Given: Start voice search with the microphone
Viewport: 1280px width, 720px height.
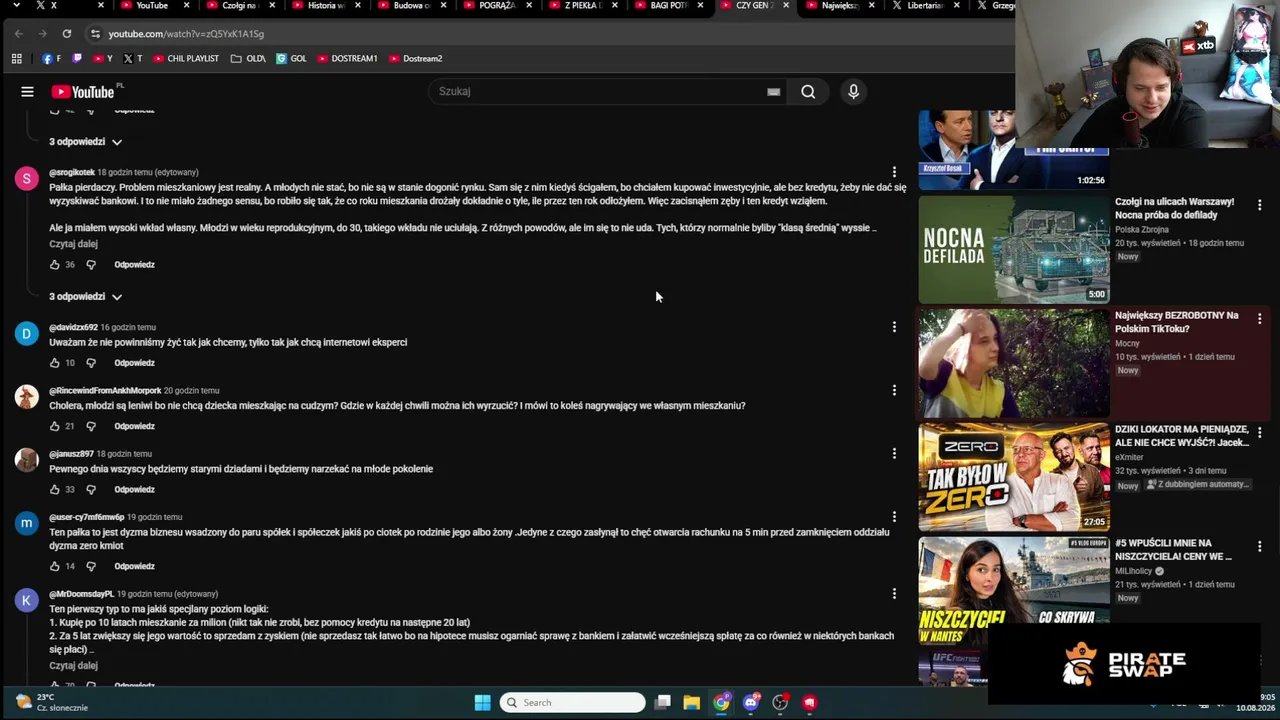Looking at the screenshot, I should tap(853, 92).
